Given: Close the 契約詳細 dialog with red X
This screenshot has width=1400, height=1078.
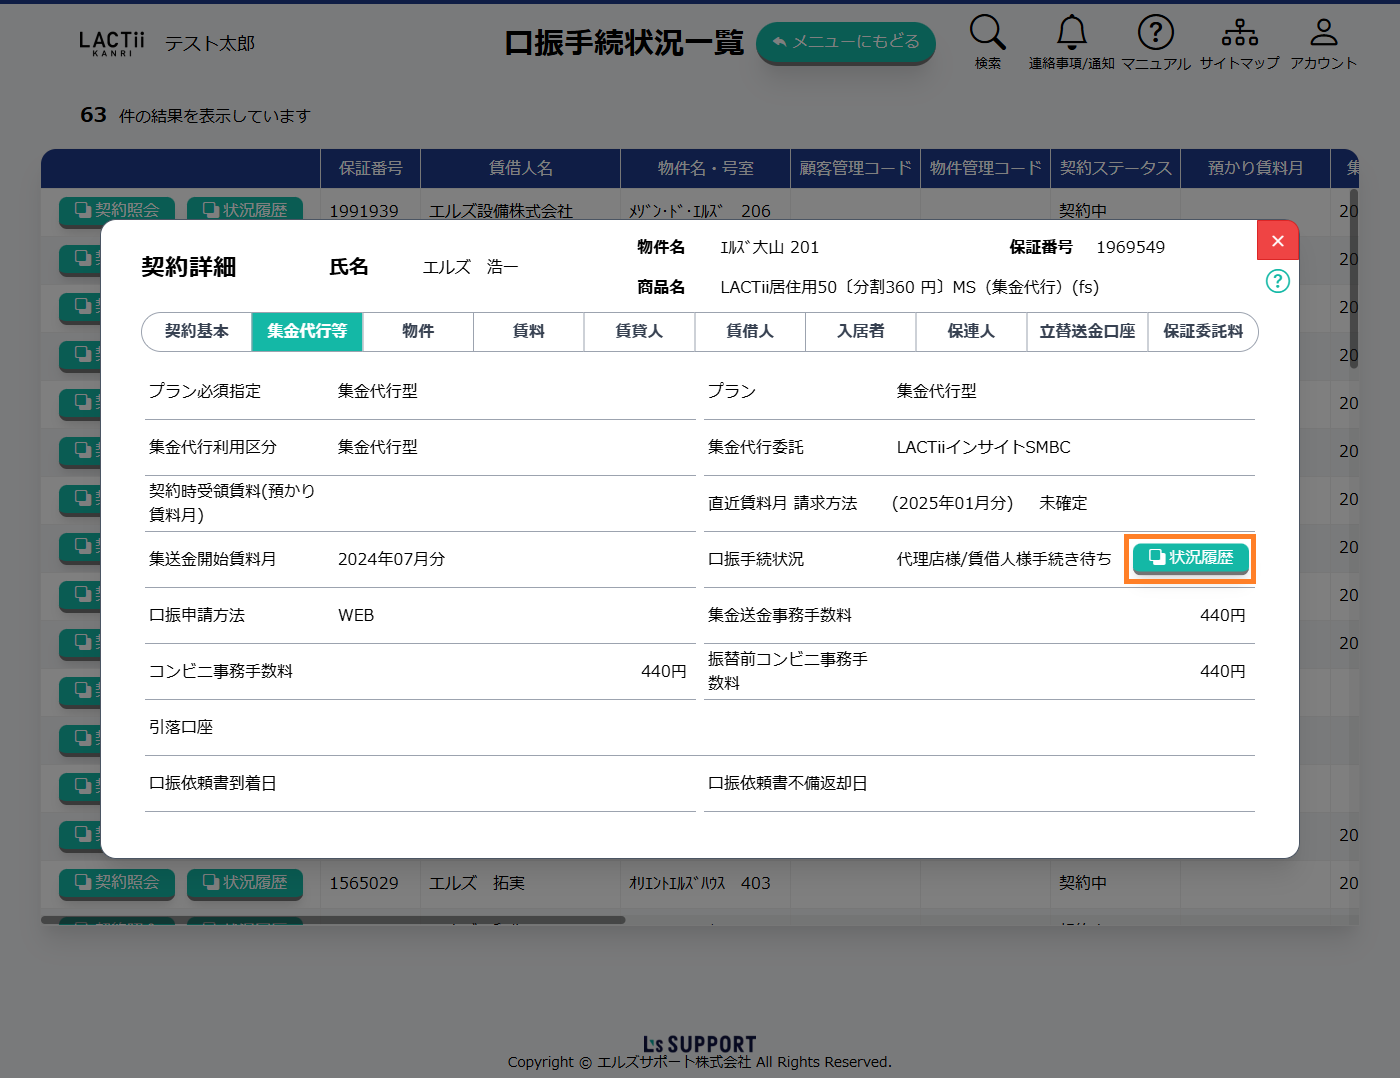Looking at the screenshot, I should coord(1277,241).
